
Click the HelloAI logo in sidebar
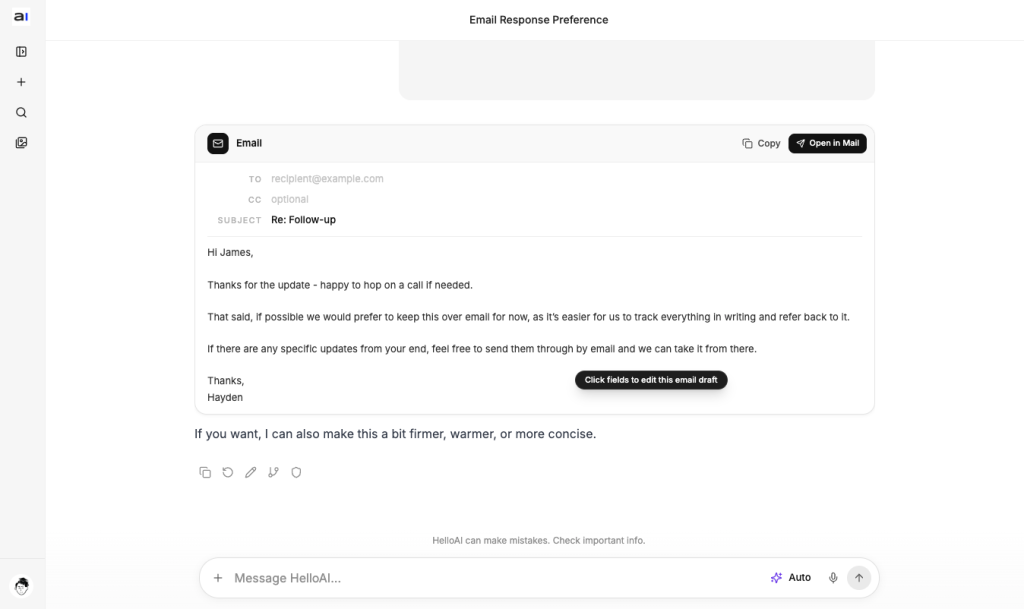click(x=21, y=17)
